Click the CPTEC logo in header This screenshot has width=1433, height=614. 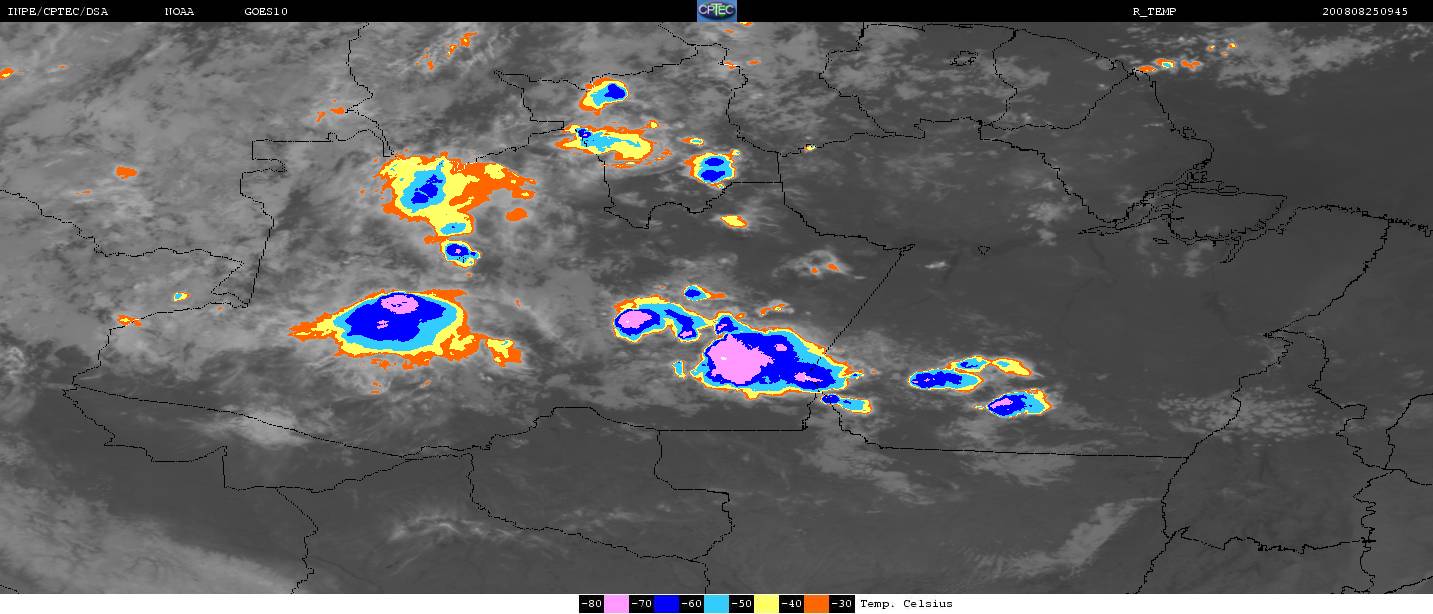716,11
